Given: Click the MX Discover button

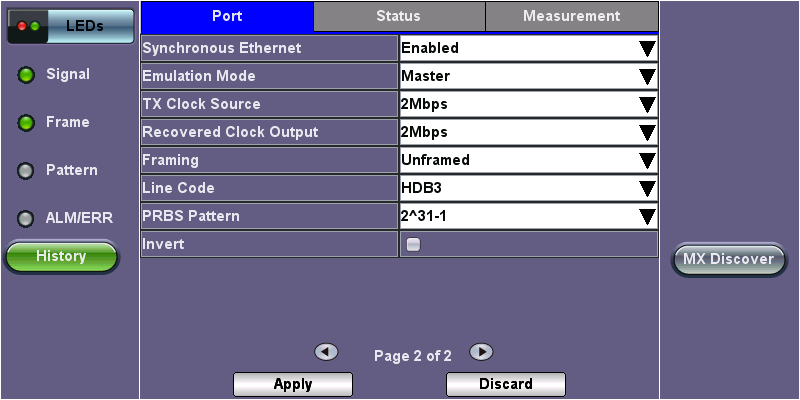Looking at the screenshot, I should point(727,259).
